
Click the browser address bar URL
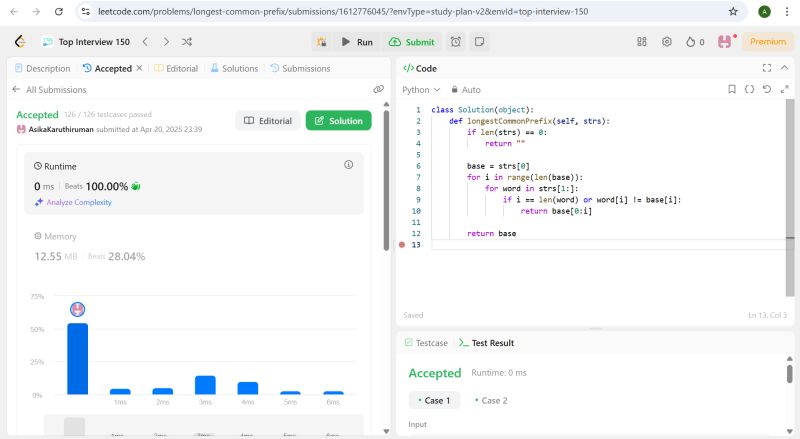pos(343,11)
